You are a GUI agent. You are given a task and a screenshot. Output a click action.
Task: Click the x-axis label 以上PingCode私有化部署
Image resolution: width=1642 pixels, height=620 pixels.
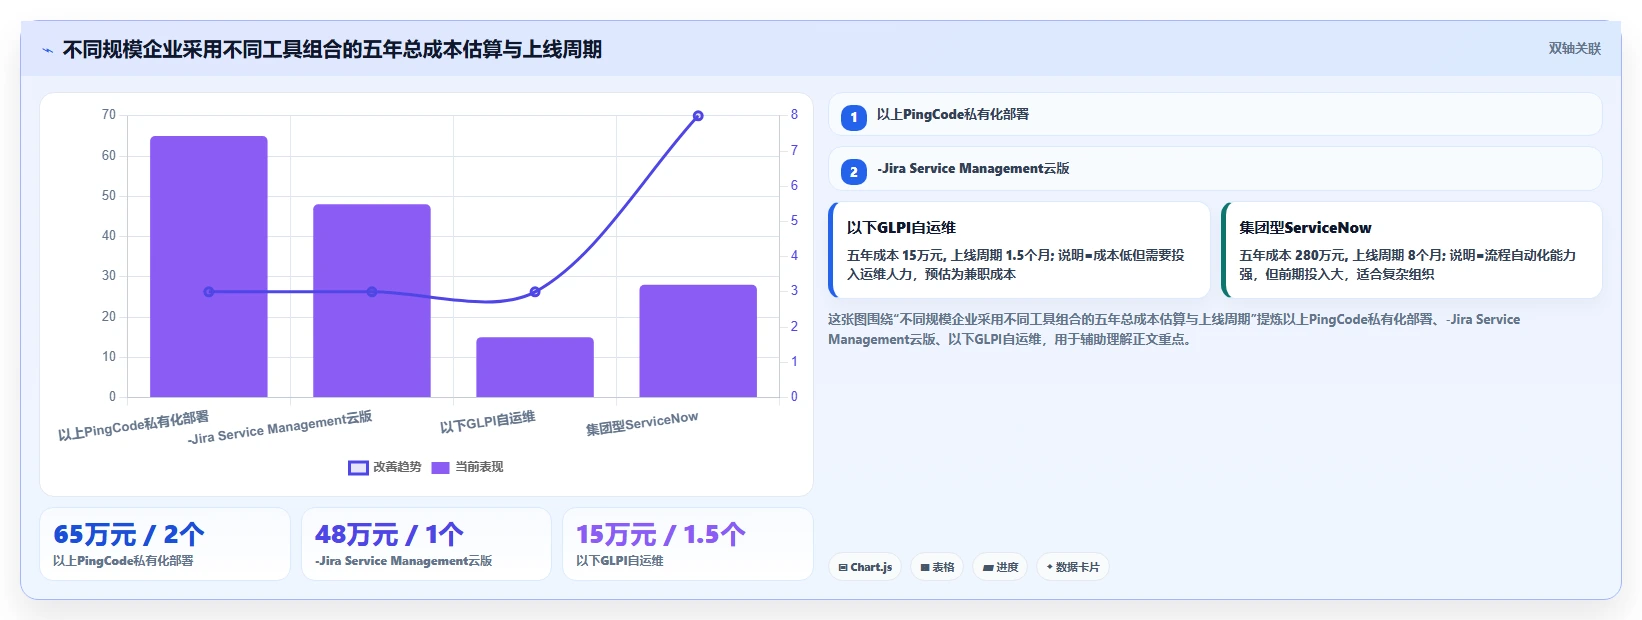[133, 426]
